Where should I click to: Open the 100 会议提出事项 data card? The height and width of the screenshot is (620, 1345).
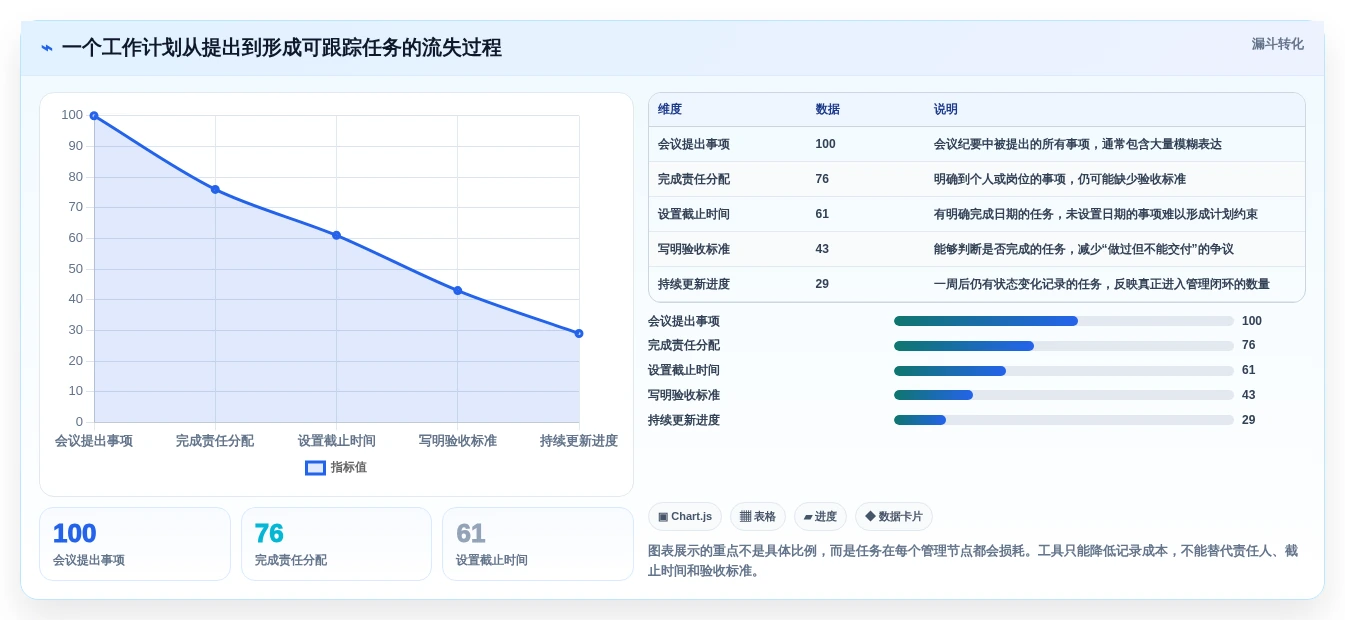pos(135,544)
